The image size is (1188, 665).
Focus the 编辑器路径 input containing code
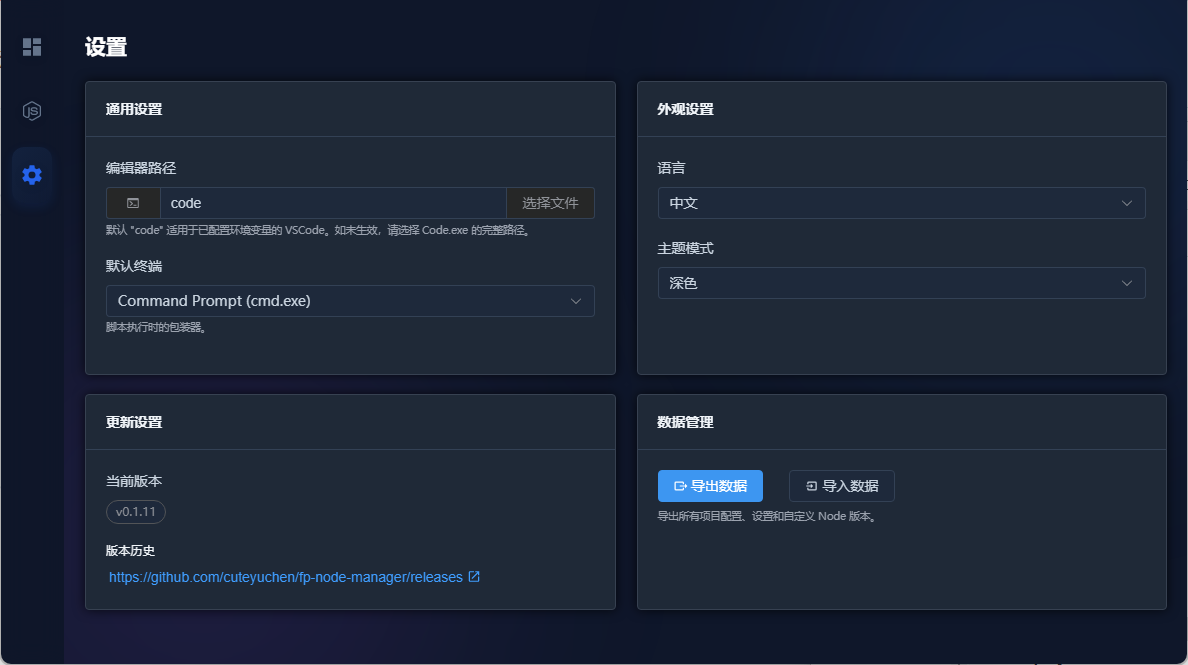point(333,203)
